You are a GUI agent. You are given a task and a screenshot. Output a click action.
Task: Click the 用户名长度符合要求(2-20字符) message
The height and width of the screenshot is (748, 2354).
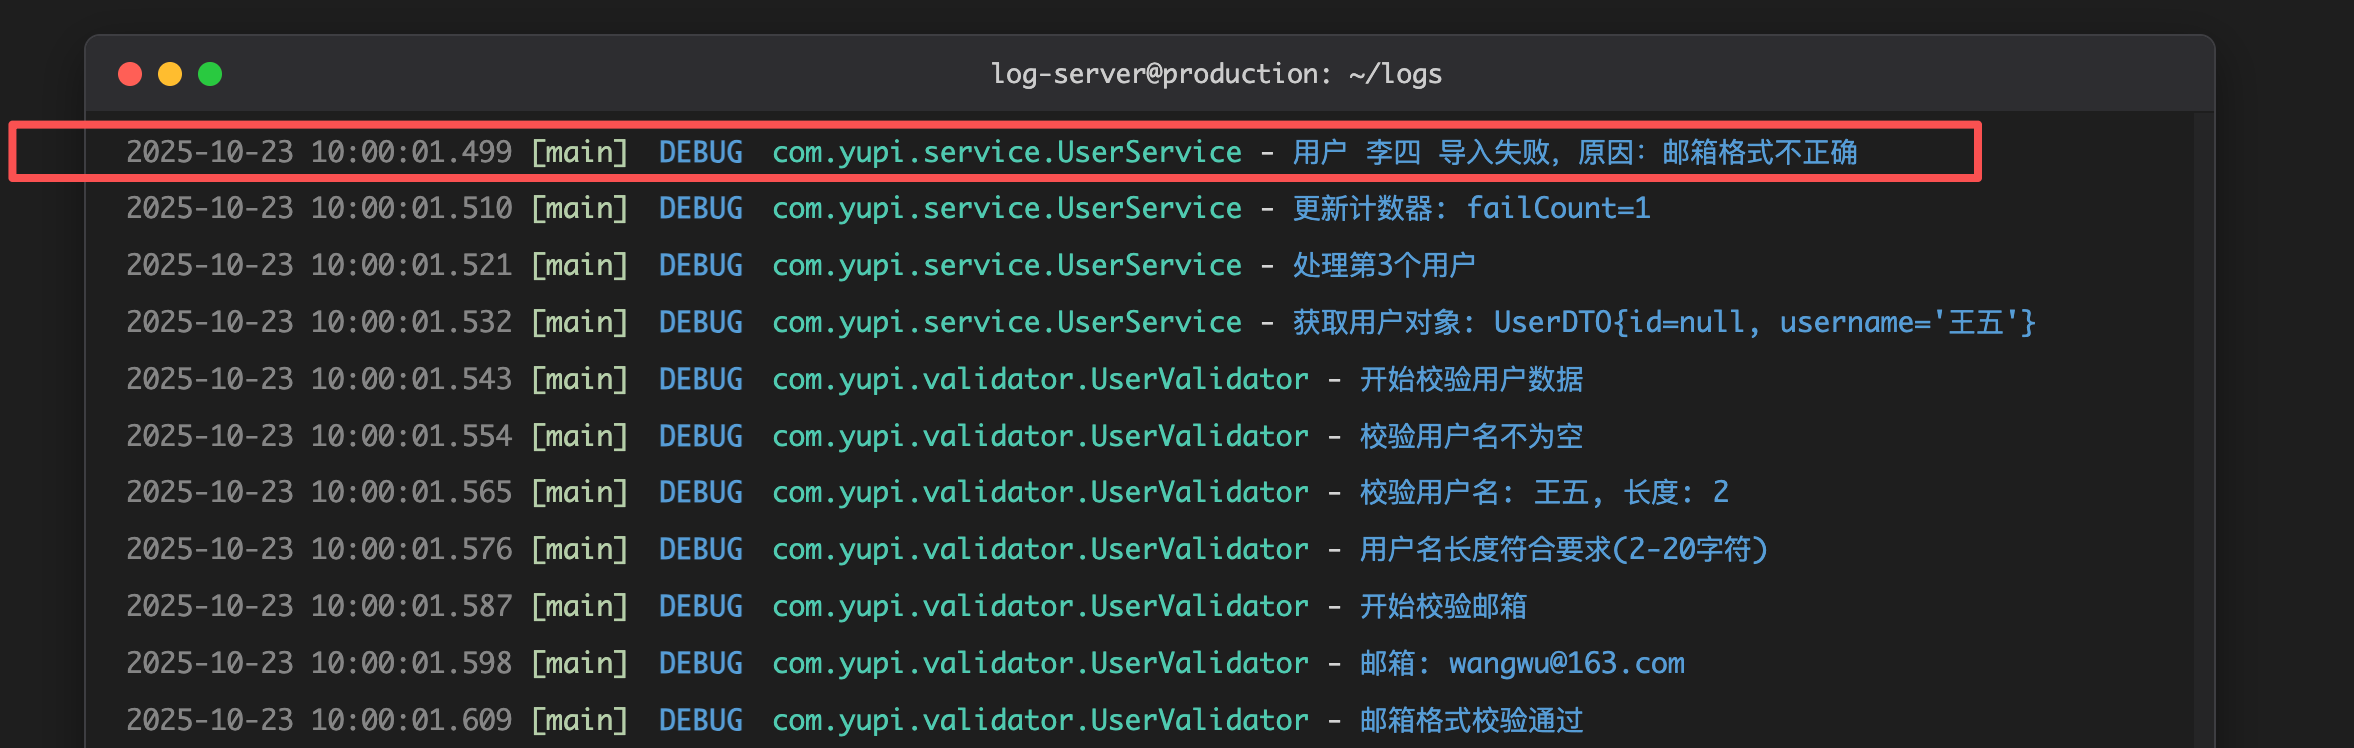1563,549
